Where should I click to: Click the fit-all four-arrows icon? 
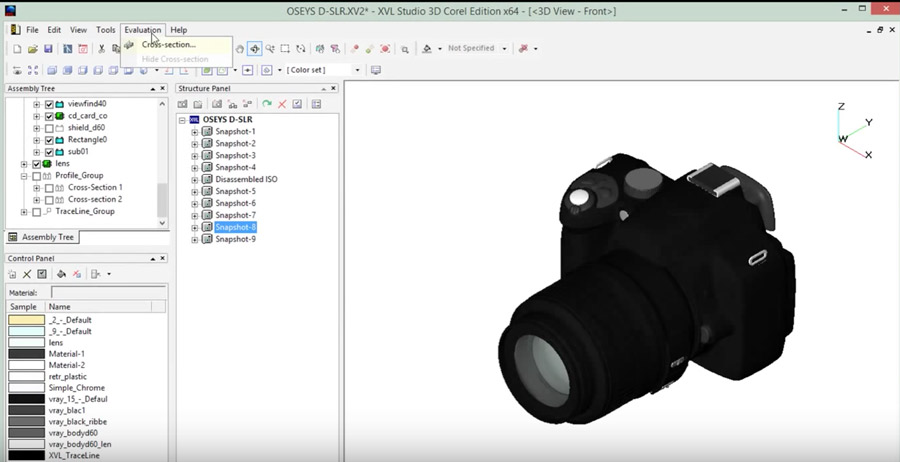click(33, 71)
